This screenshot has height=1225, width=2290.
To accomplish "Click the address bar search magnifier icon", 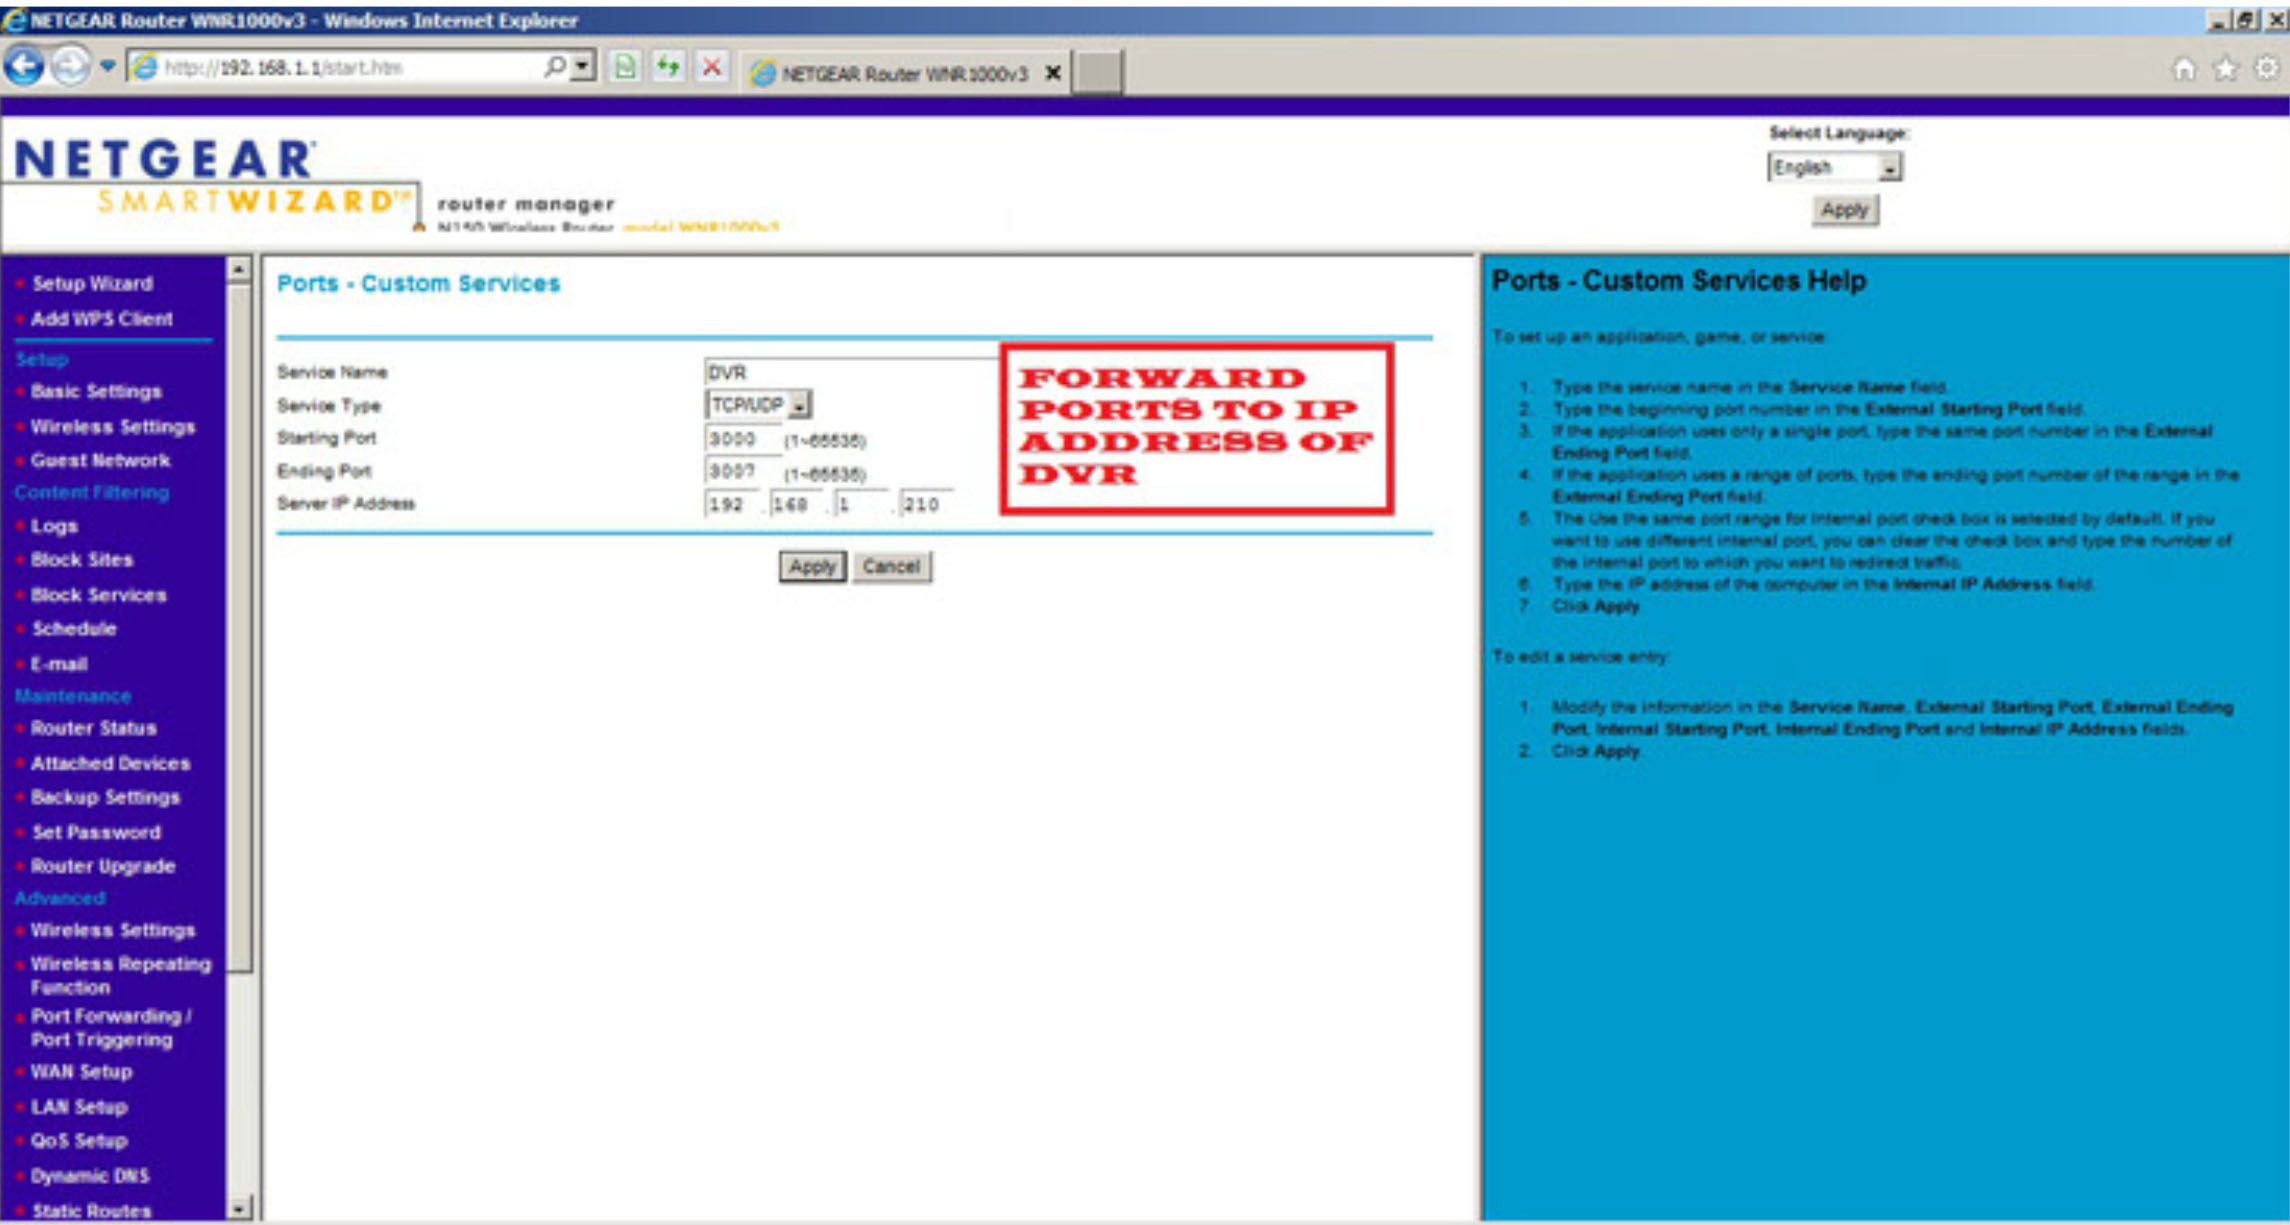I will click(554, 67).
